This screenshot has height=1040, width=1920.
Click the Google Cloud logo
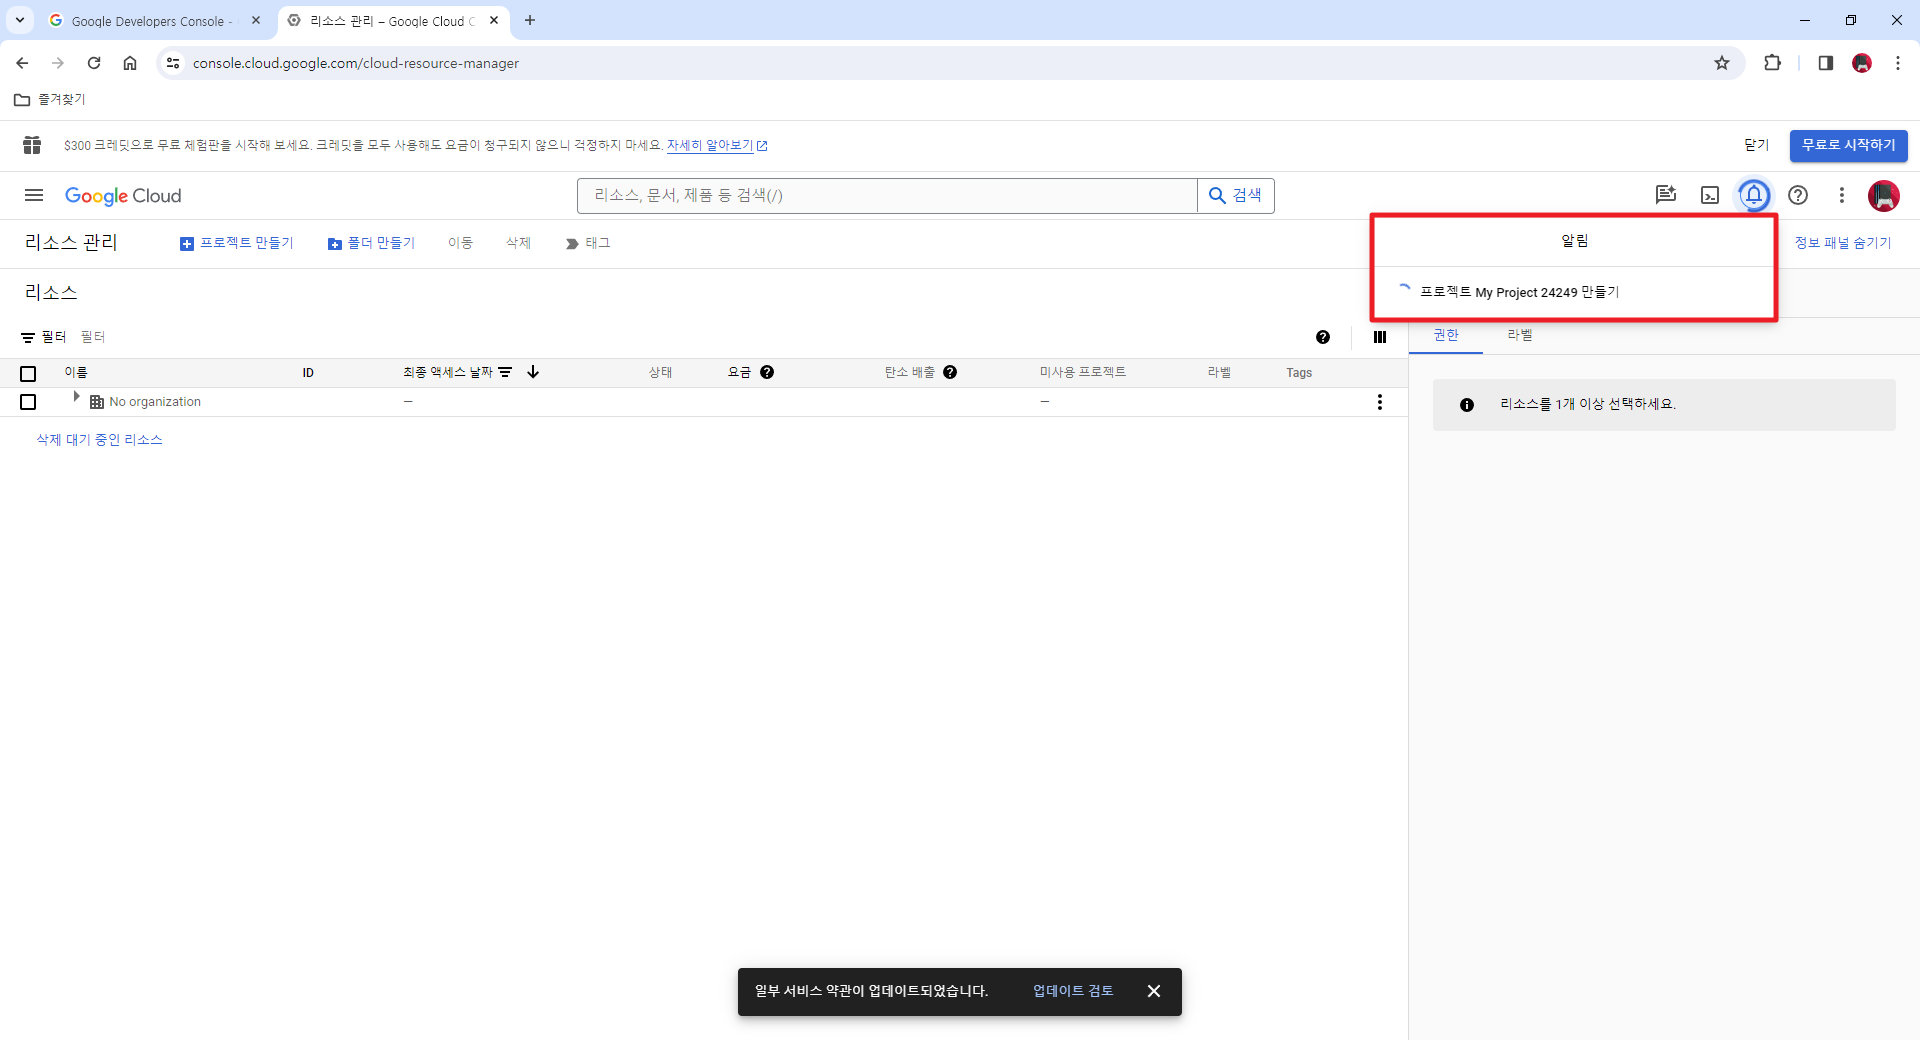click(122, 196)
